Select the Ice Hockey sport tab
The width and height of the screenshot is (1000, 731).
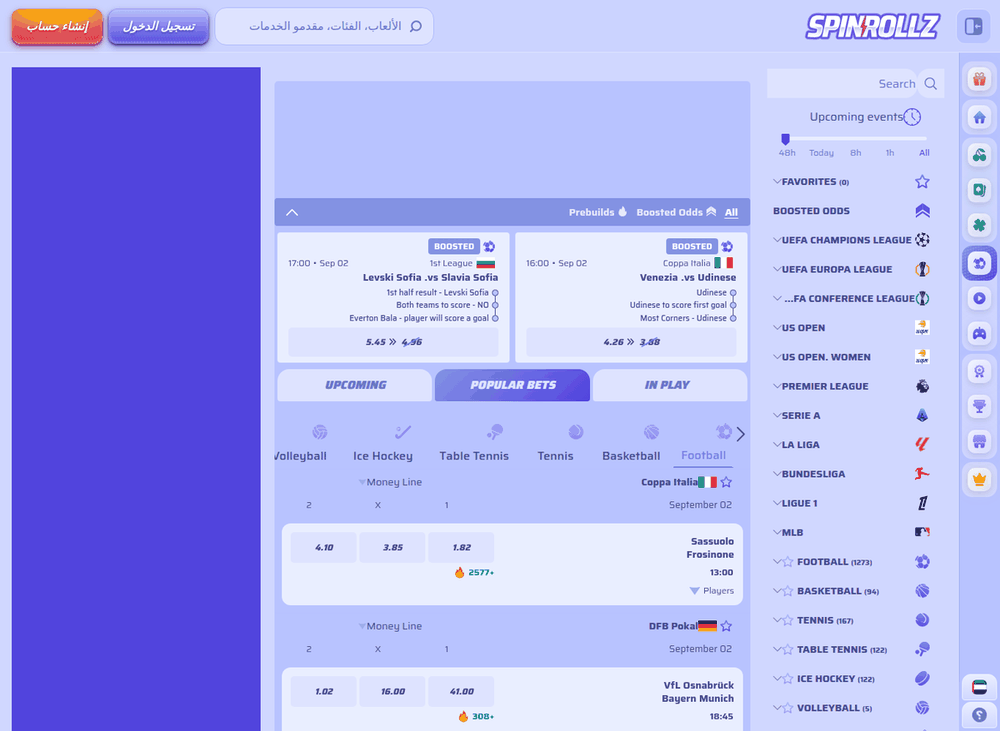(383, 443)
